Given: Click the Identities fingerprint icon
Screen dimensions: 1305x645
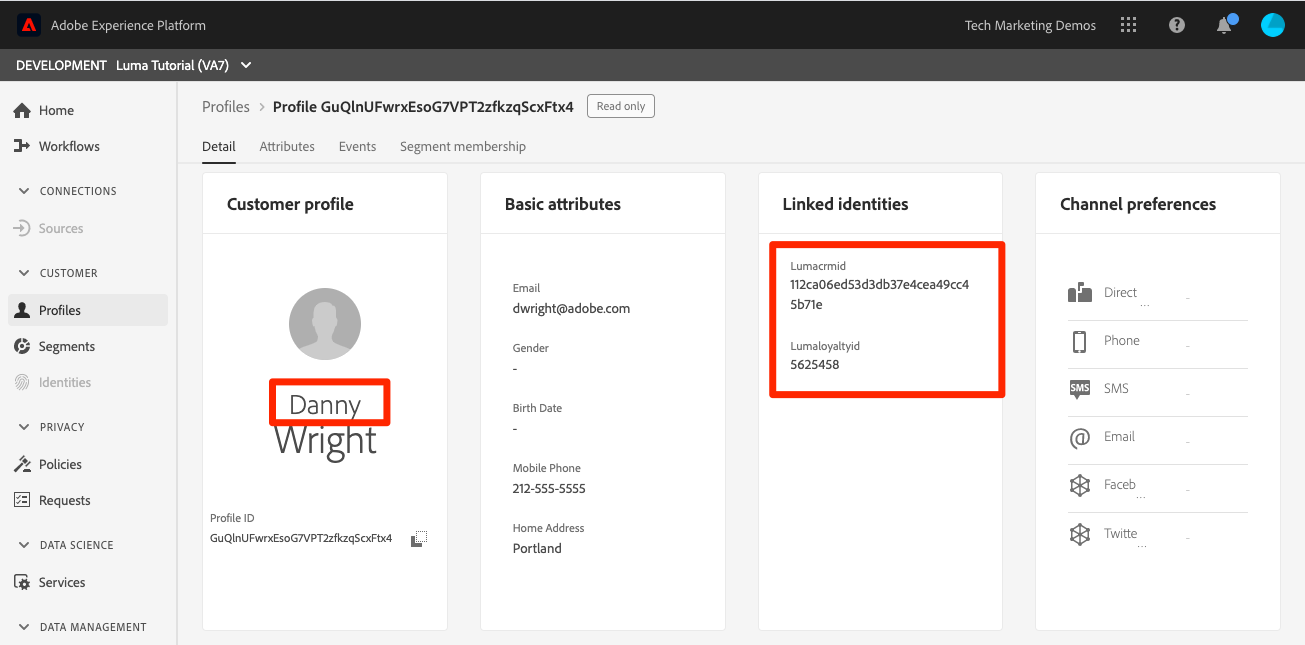Looking at the screenshot, I should click(22, 382).
